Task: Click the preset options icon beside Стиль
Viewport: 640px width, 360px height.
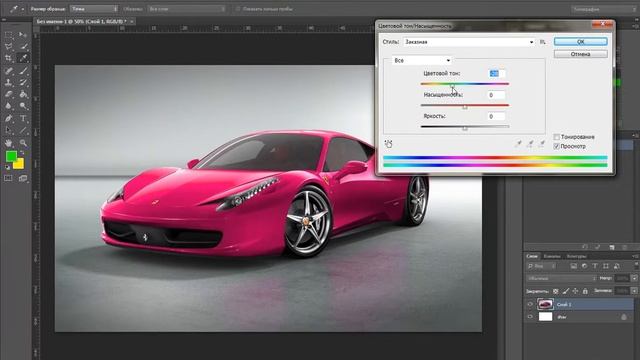Action: point(543,42)
